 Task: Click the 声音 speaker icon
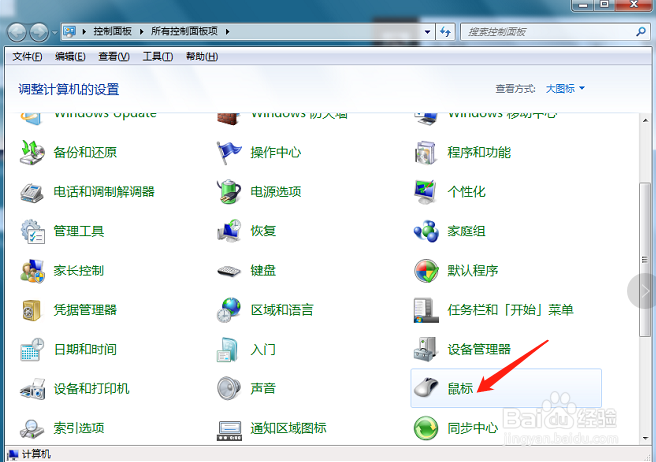(229, 388)
